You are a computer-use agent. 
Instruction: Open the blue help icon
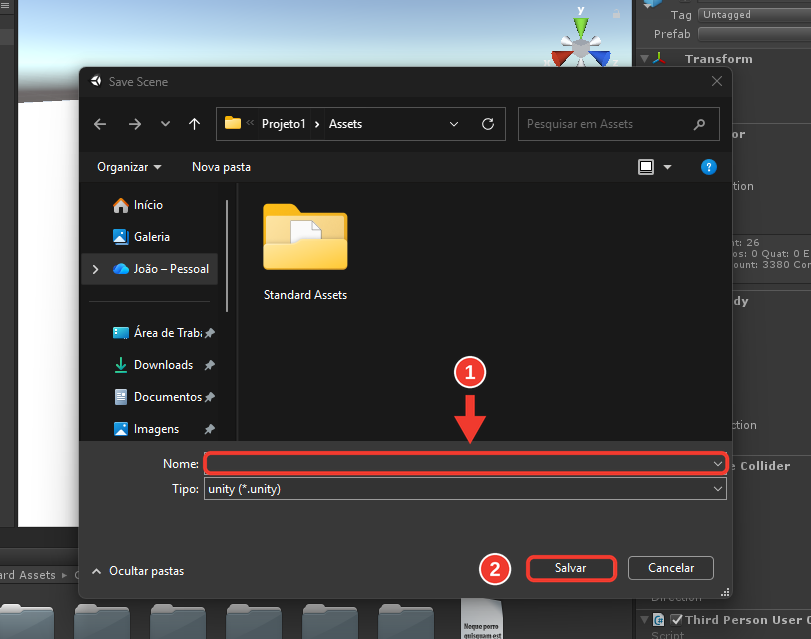[709, 167]
